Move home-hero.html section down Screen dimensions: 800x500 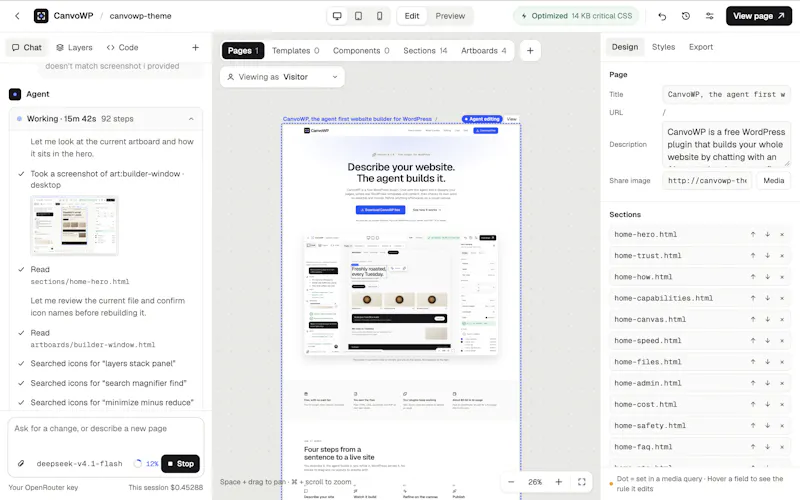coord(767,234)
